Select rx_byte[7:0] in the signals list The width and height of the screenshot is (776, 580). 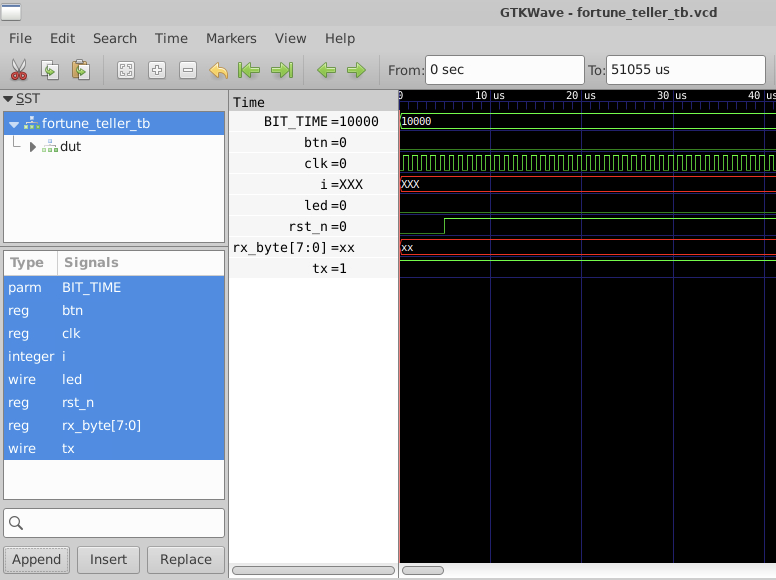(101, 425)
